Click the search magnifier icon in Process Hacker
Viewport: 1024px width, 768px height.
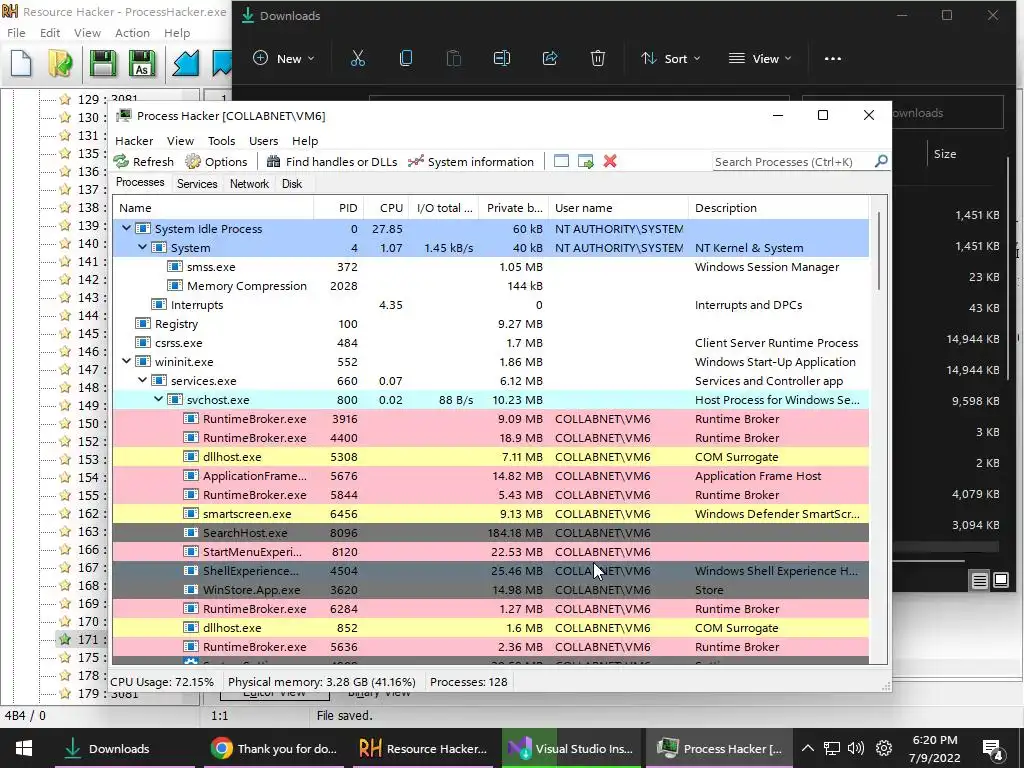click(x=880, y=161)
